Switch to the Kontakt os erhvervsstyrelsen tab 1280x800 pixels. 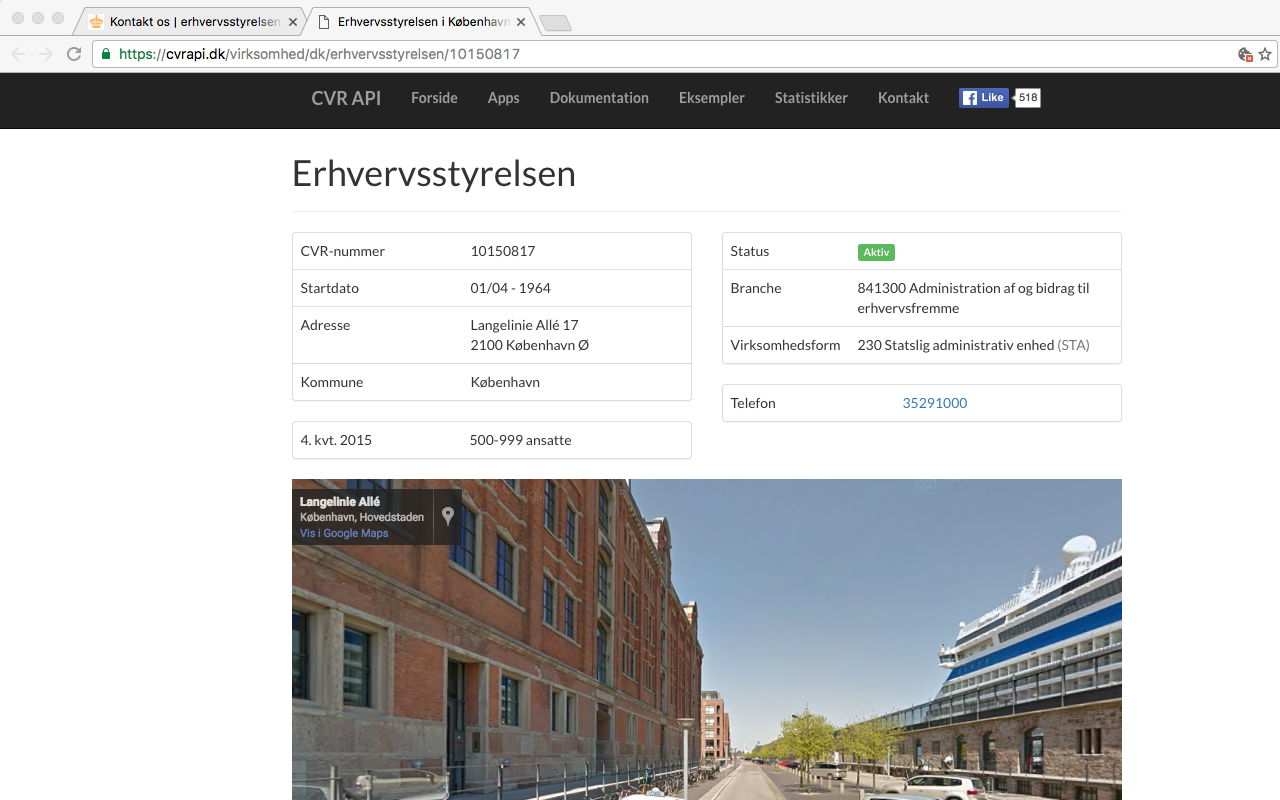(x=190, y=21)
